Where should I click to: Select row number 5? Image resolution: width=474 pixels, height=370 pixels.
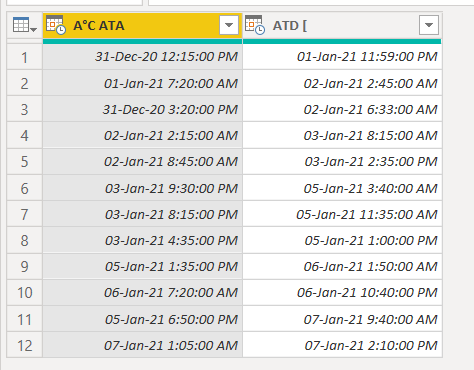pos(24,162)
